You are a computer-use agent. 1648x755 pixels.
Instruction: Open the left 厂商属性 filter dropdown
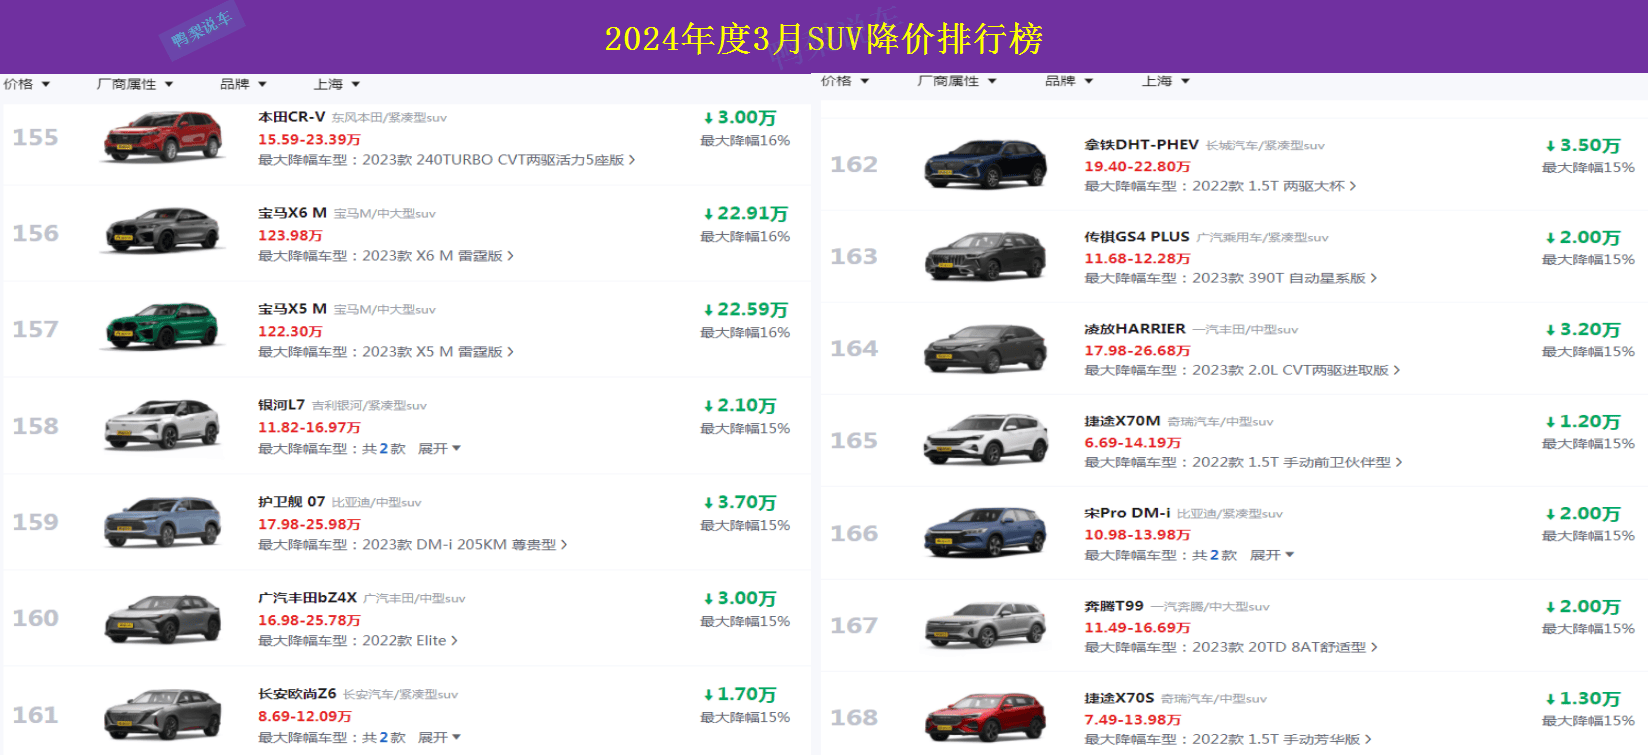click(x=135, y=85)
